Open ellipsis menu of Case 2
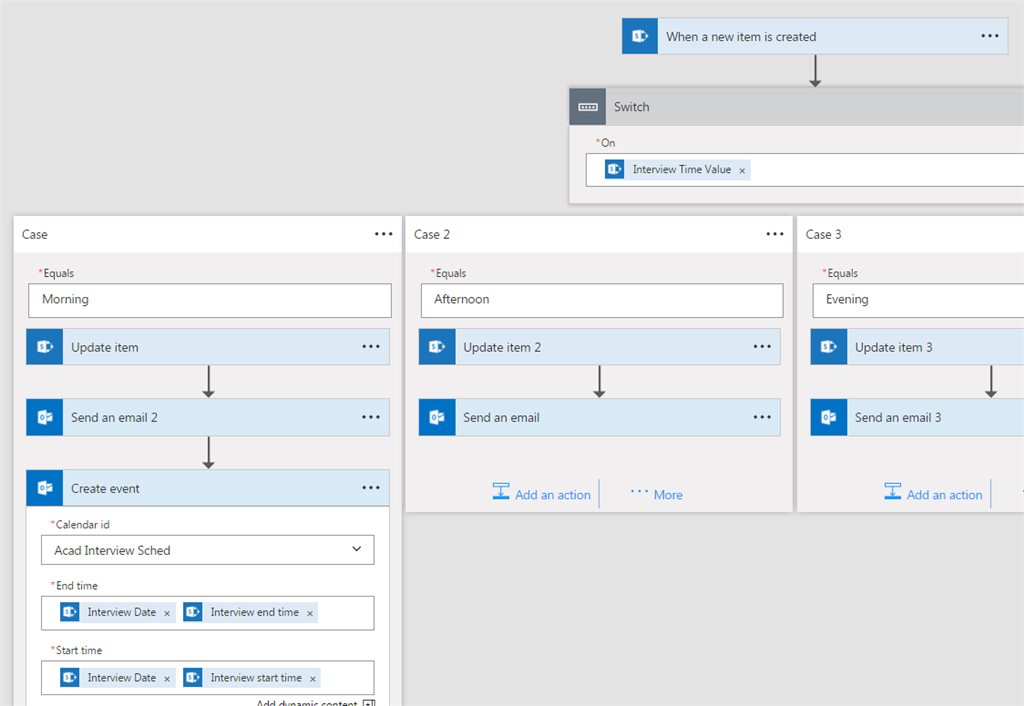The image size is (1024, 706). click(x=775, y=234)
